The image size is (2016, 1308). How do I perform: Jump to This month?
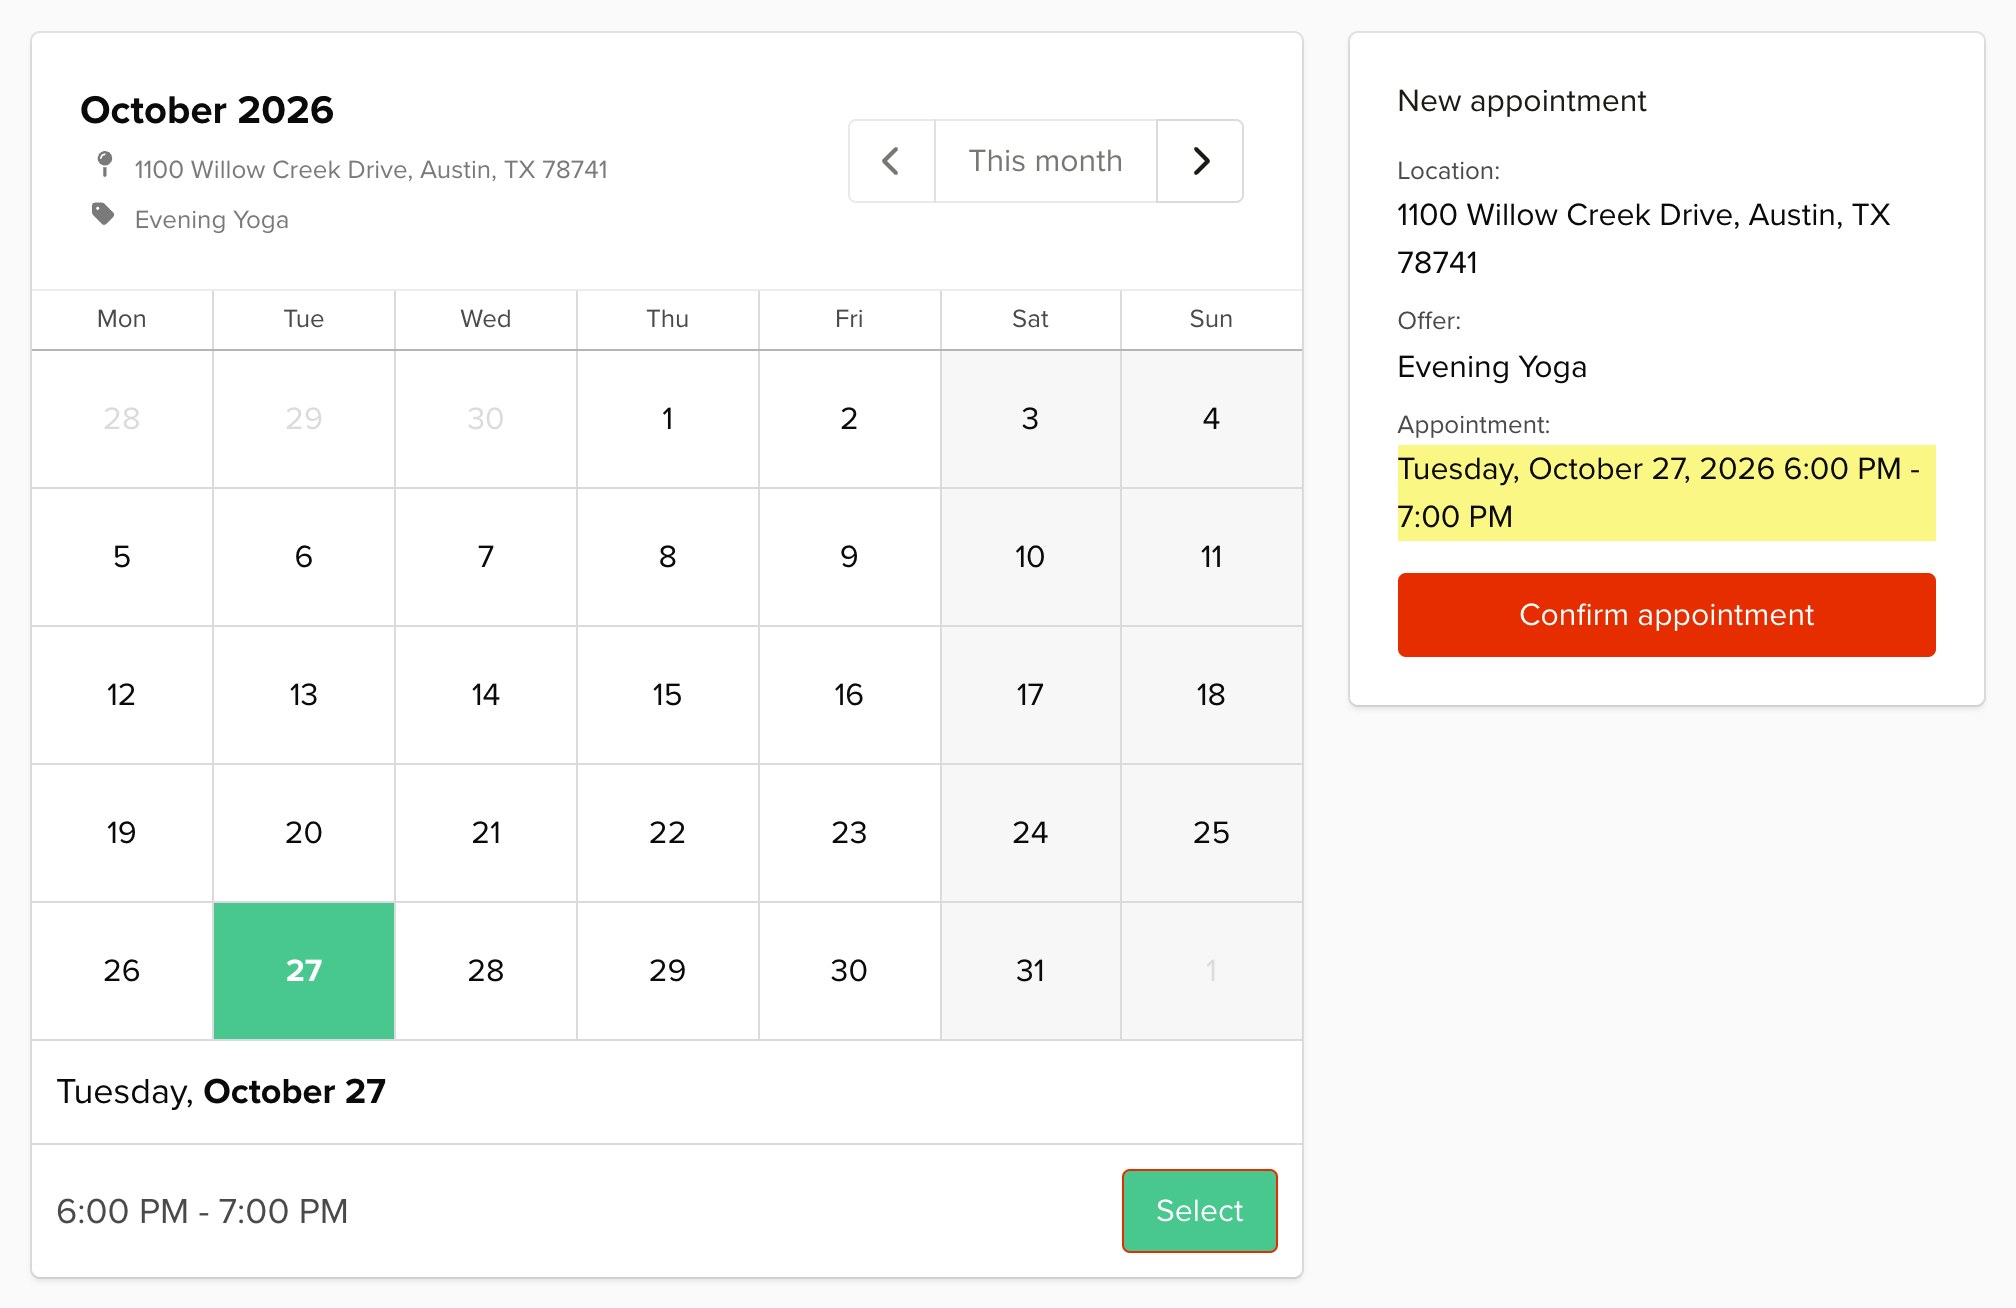(1046, 161)
